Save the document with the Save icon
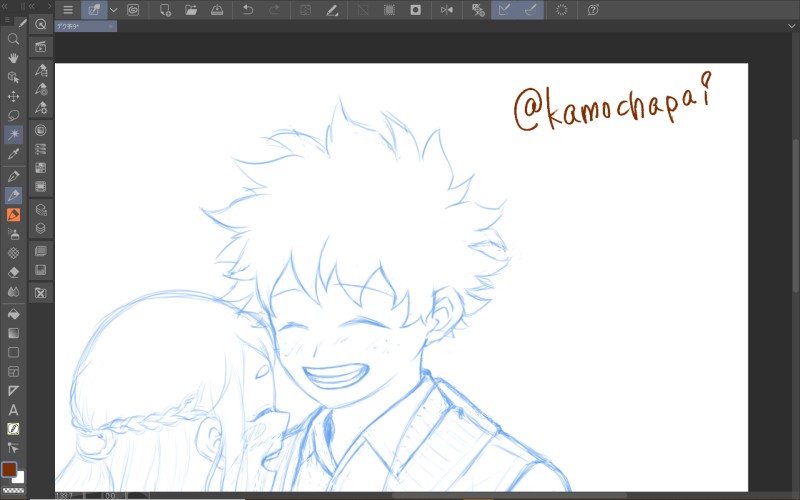This screenshot has height=500, width=800. coord(217,10)
